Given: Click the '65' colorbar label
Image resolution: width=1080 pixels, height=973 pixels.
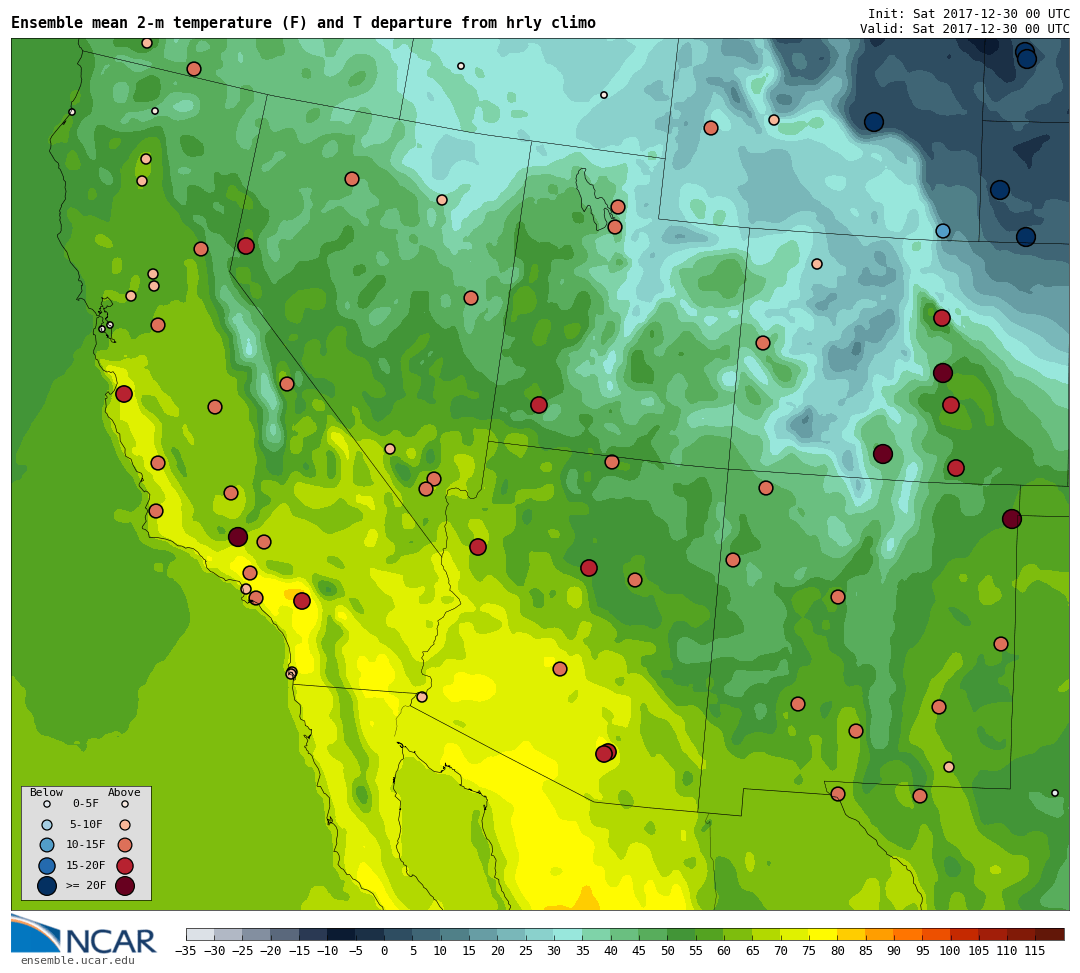Looking at the screenshot, I should pos(753,951).
